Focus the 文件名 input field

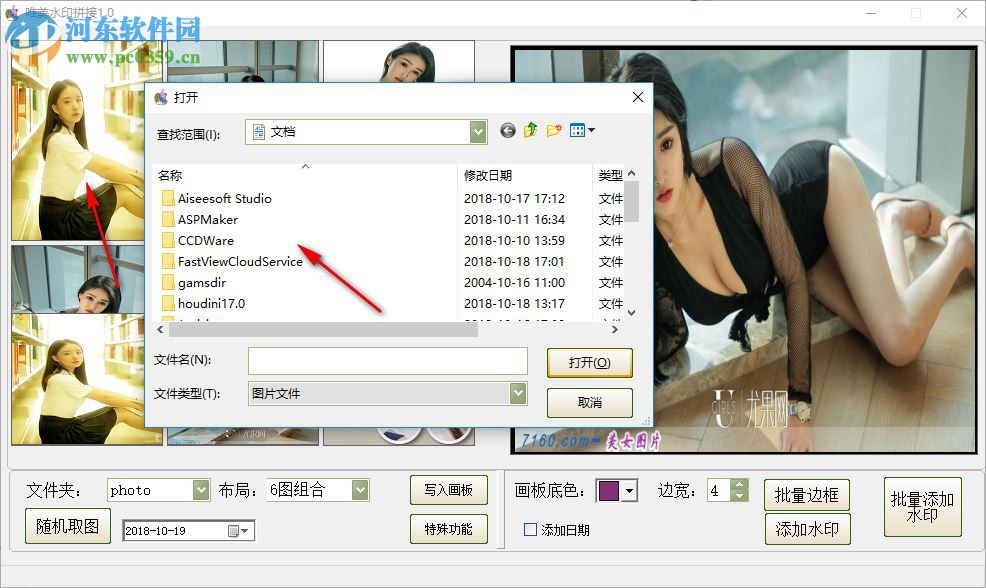point(387,360)
